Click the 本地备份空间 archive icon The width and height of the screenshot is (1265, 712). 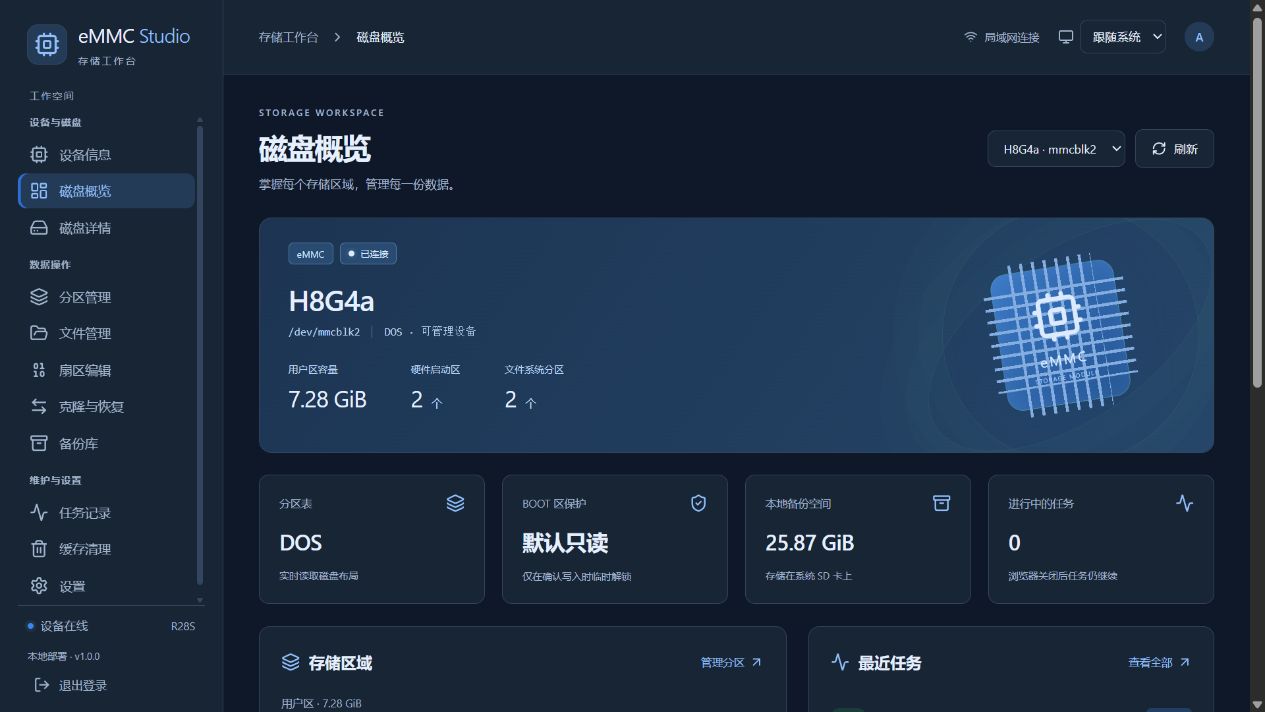click(941, 503)
